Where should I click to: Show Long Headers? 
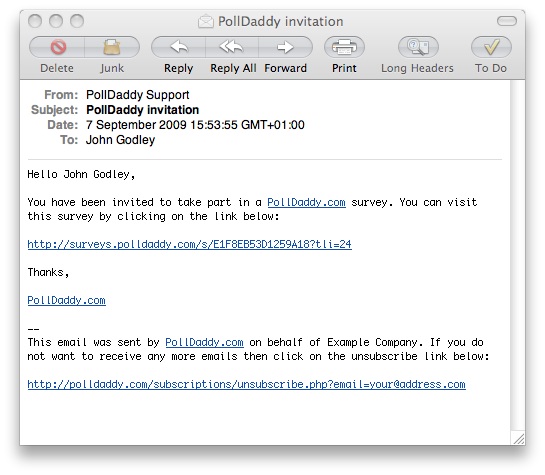[x=418, y=47]
